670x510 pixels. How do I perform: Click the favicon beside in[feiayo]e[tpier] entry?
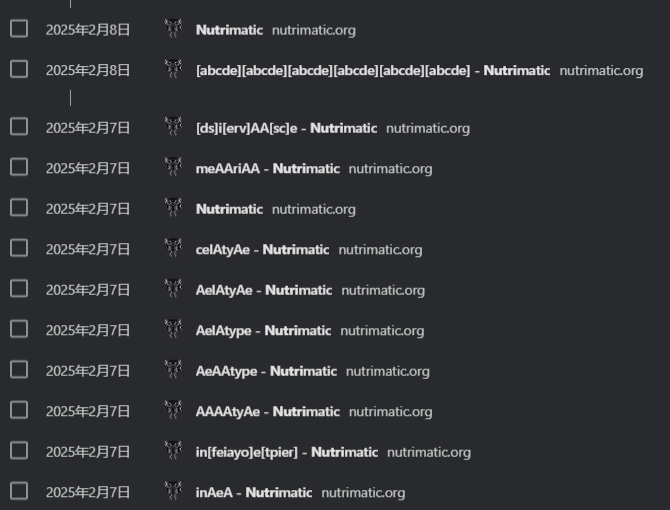173,452
